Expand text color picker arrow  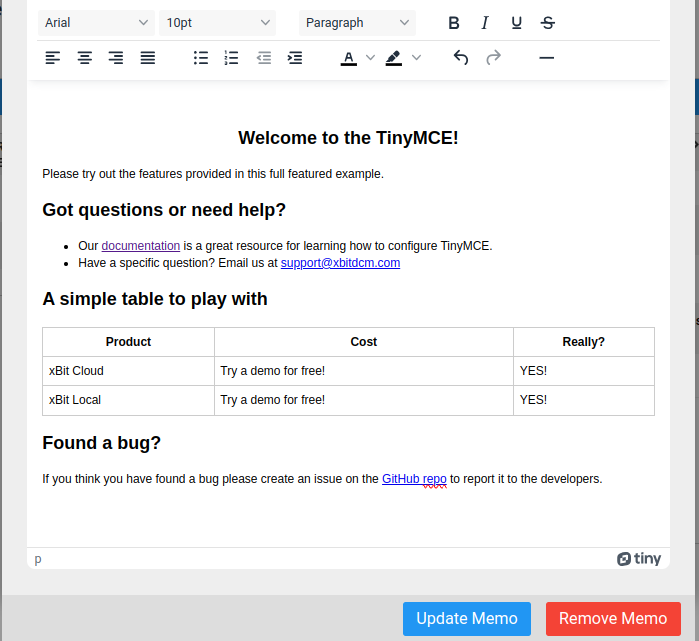(370, 58)
